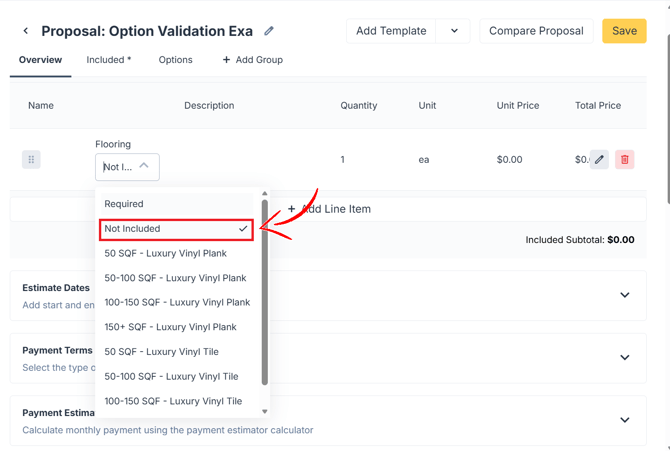This screenshot has height=451, width=670.
Task: Click the Flooring quantity value 1
Action: 342,159
